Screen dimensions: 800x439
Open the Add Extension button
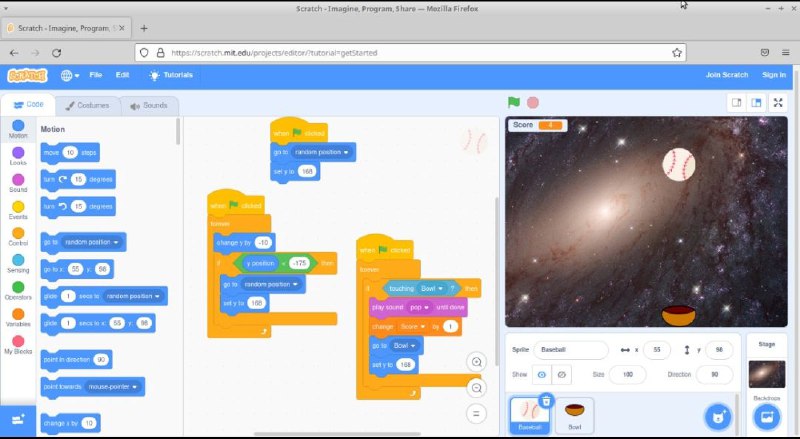pos(17,419)
